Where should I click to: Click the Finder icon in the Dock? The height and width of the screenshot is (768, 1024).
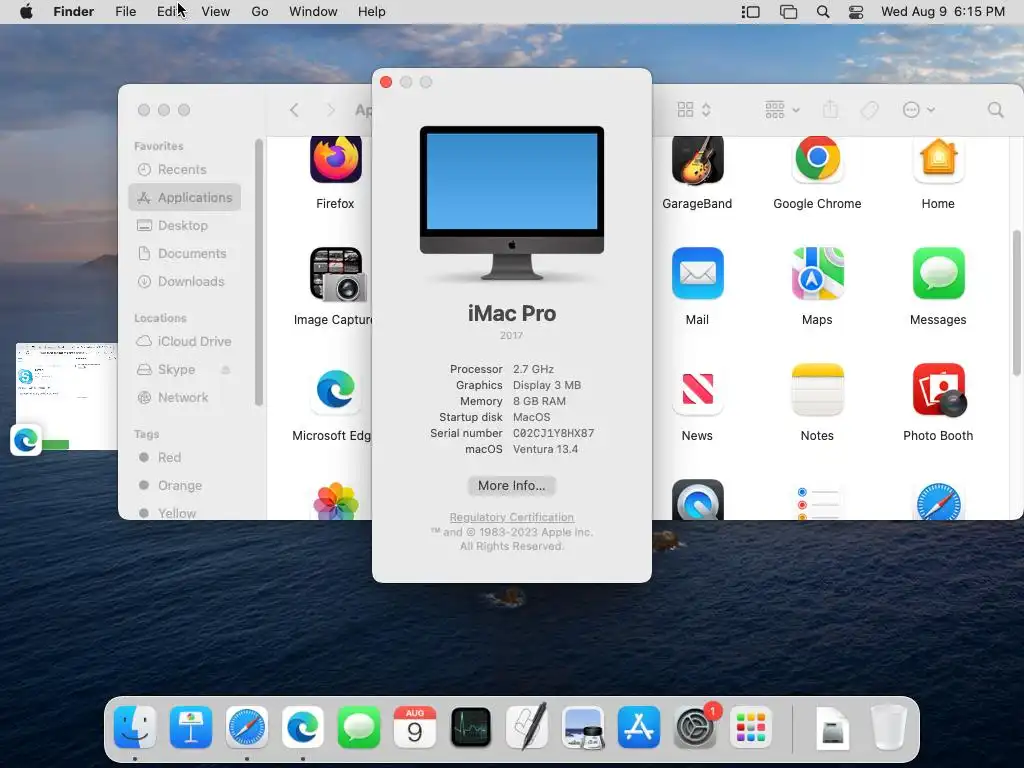(x=135, y=727)
